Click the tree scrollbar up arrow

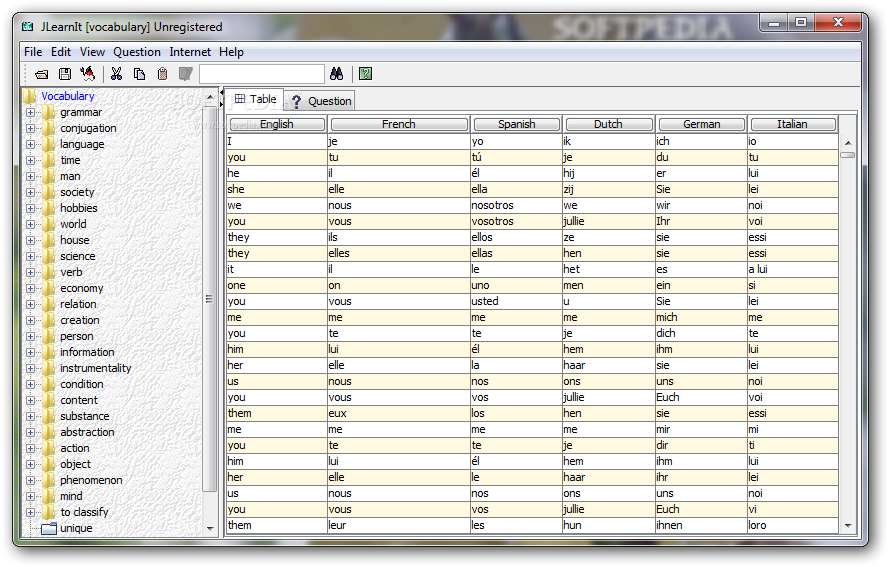[210, 97]
